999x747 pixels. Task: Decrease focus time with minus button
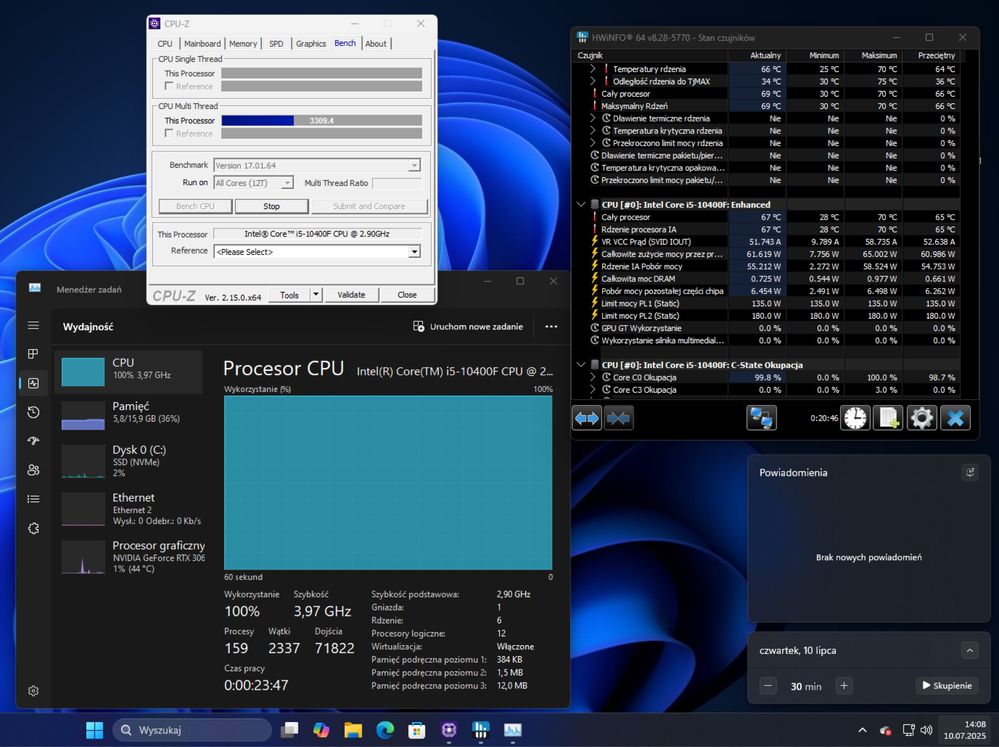point(768,686)
